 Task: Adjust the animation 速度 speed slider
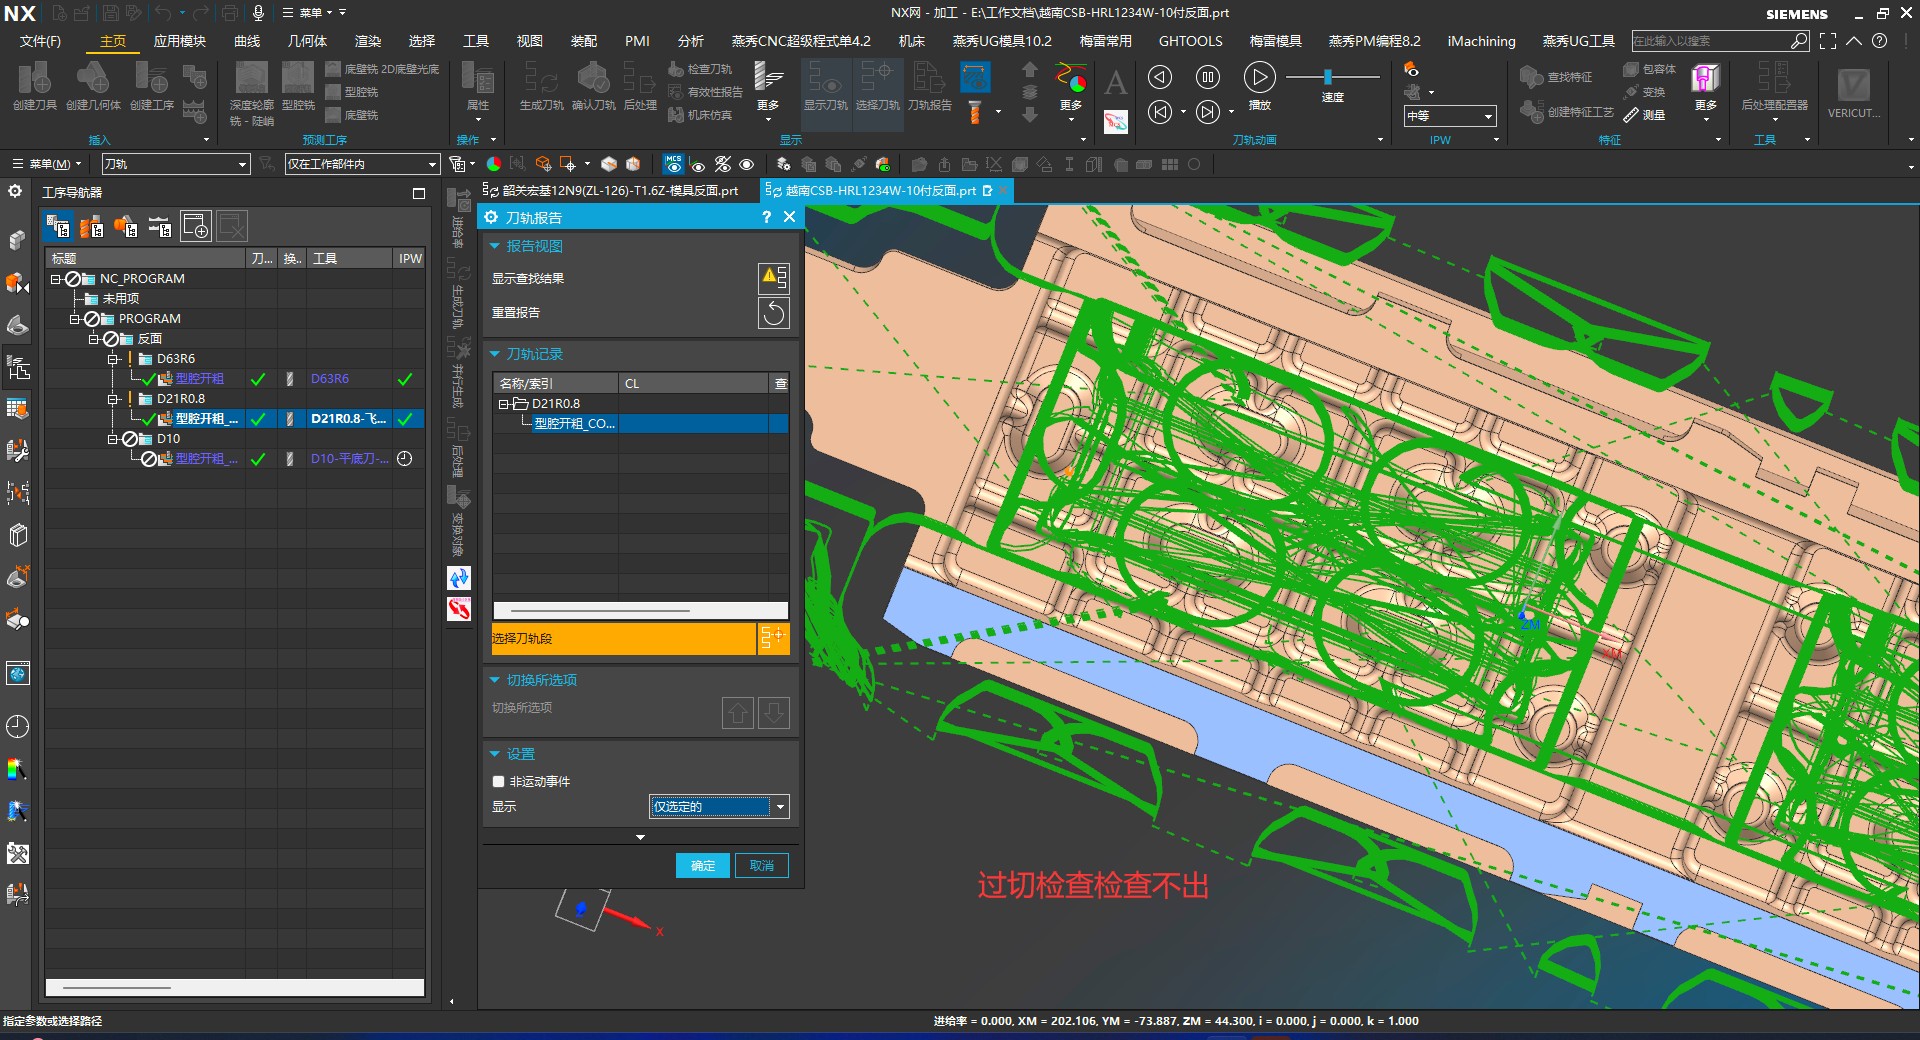click(1328, 77)
